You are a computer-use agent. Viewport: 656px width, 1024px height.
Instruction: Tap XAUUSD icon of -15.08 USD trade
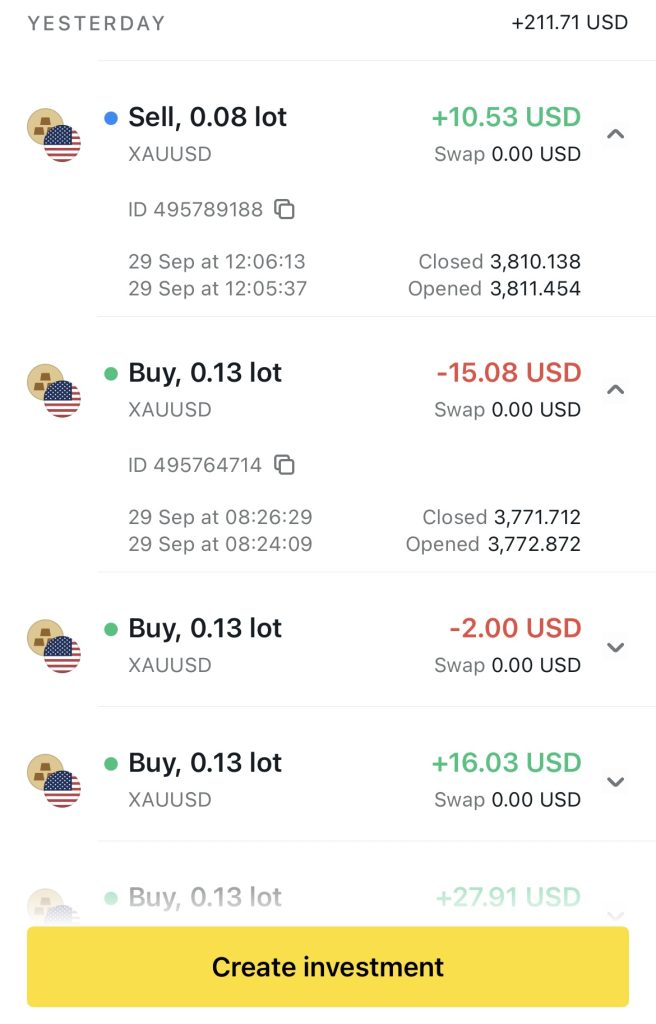53,390
